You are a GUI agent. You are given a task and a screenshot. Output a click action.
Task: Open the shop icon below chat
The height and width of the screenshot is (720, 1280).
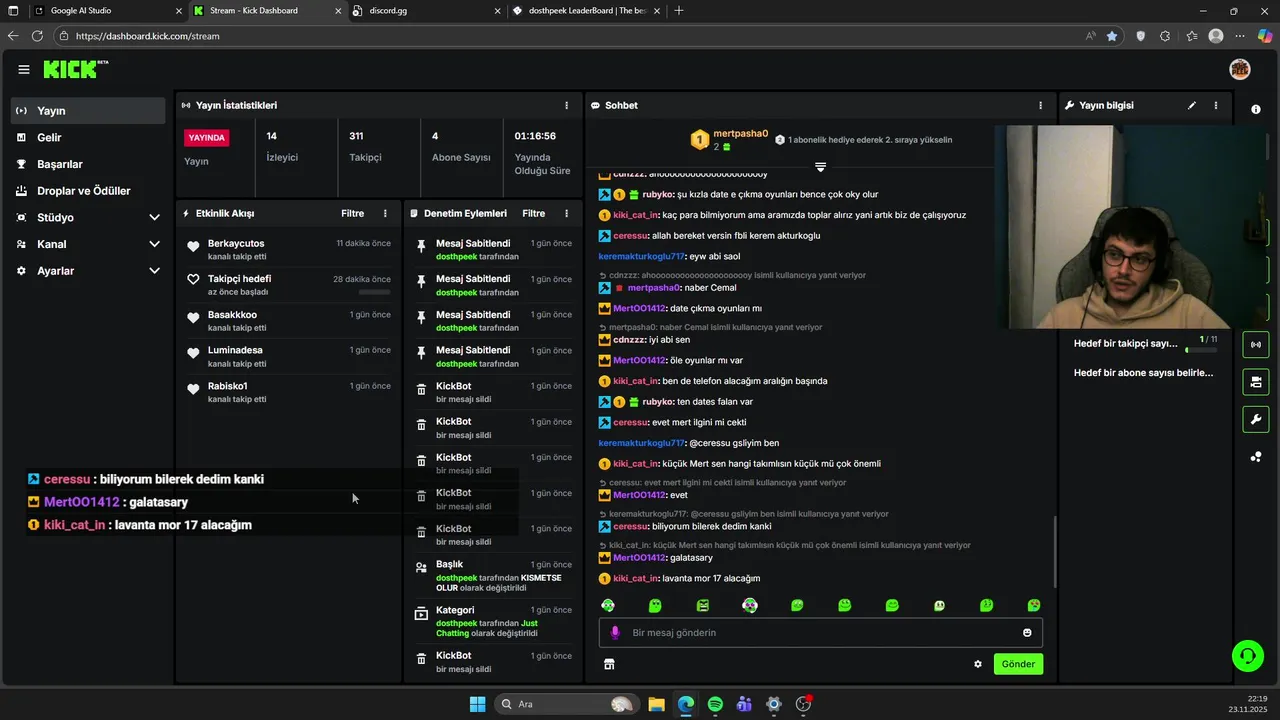(609, 664)
